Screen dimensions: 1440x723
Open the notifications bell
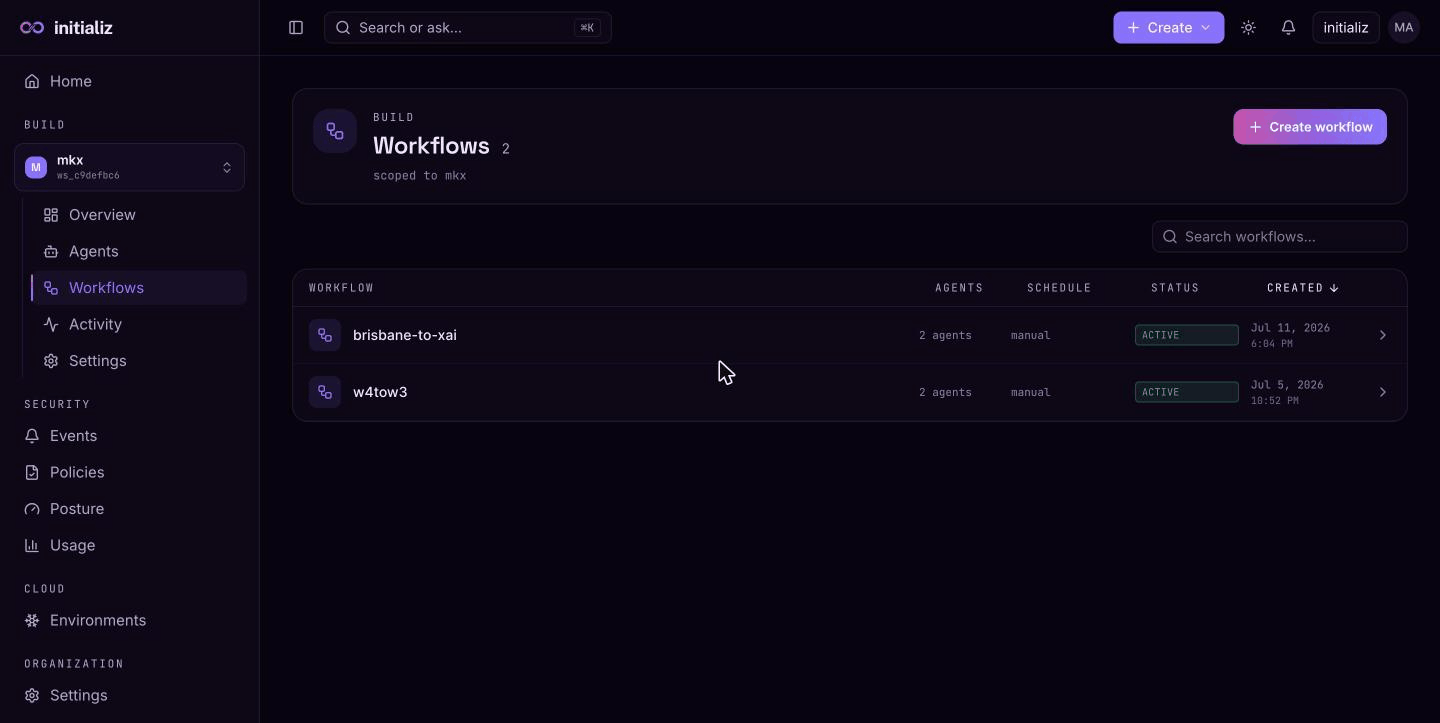click(x=1288, y=28)
